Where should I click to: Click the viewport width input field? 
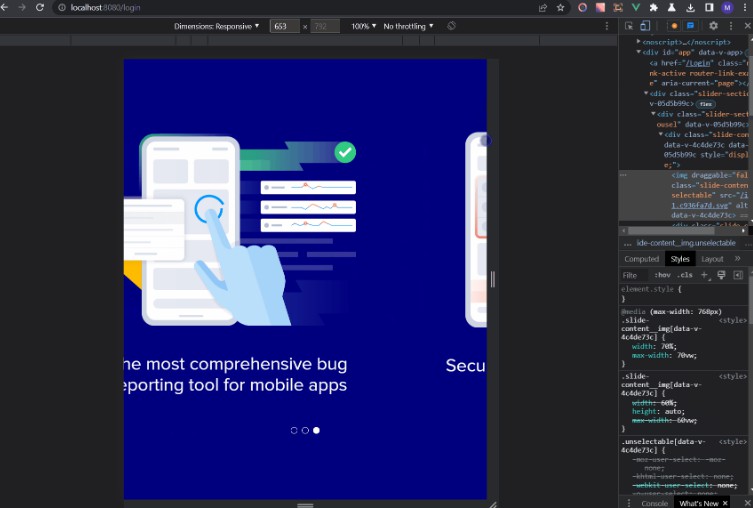285,25
